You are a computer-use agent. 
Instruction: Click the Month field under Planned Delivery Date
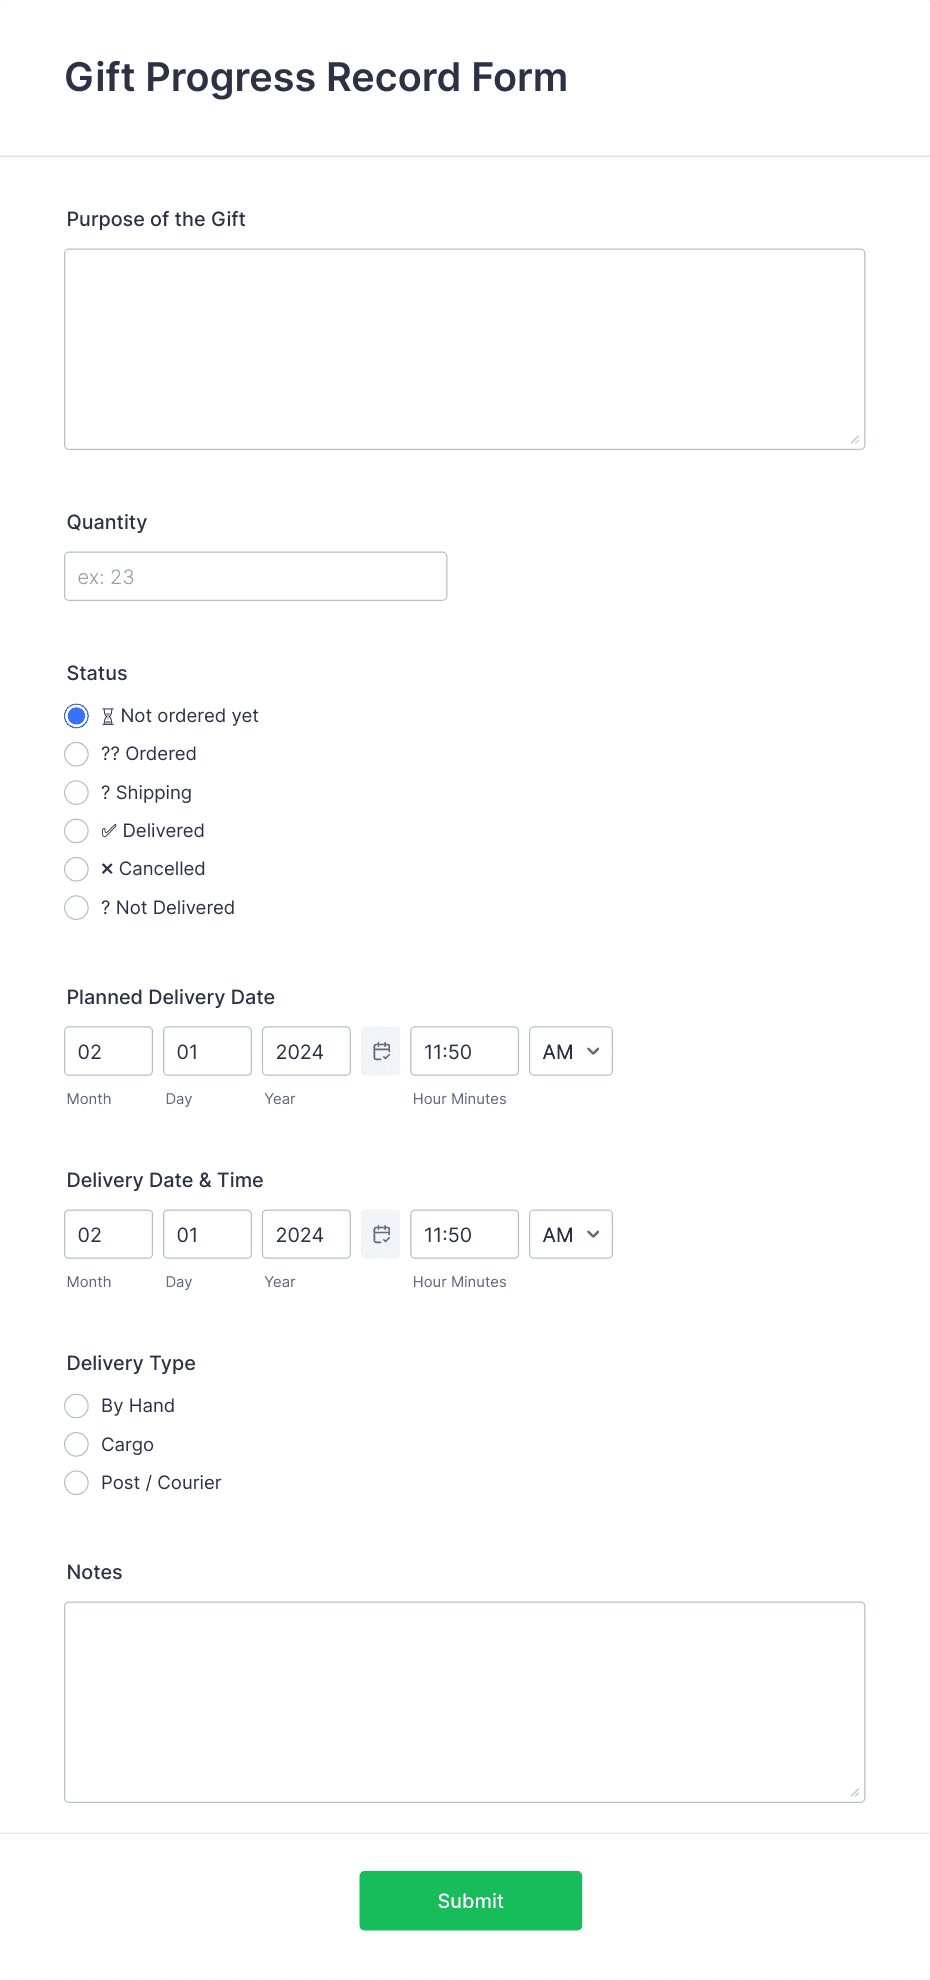(x=108, y=1051)
